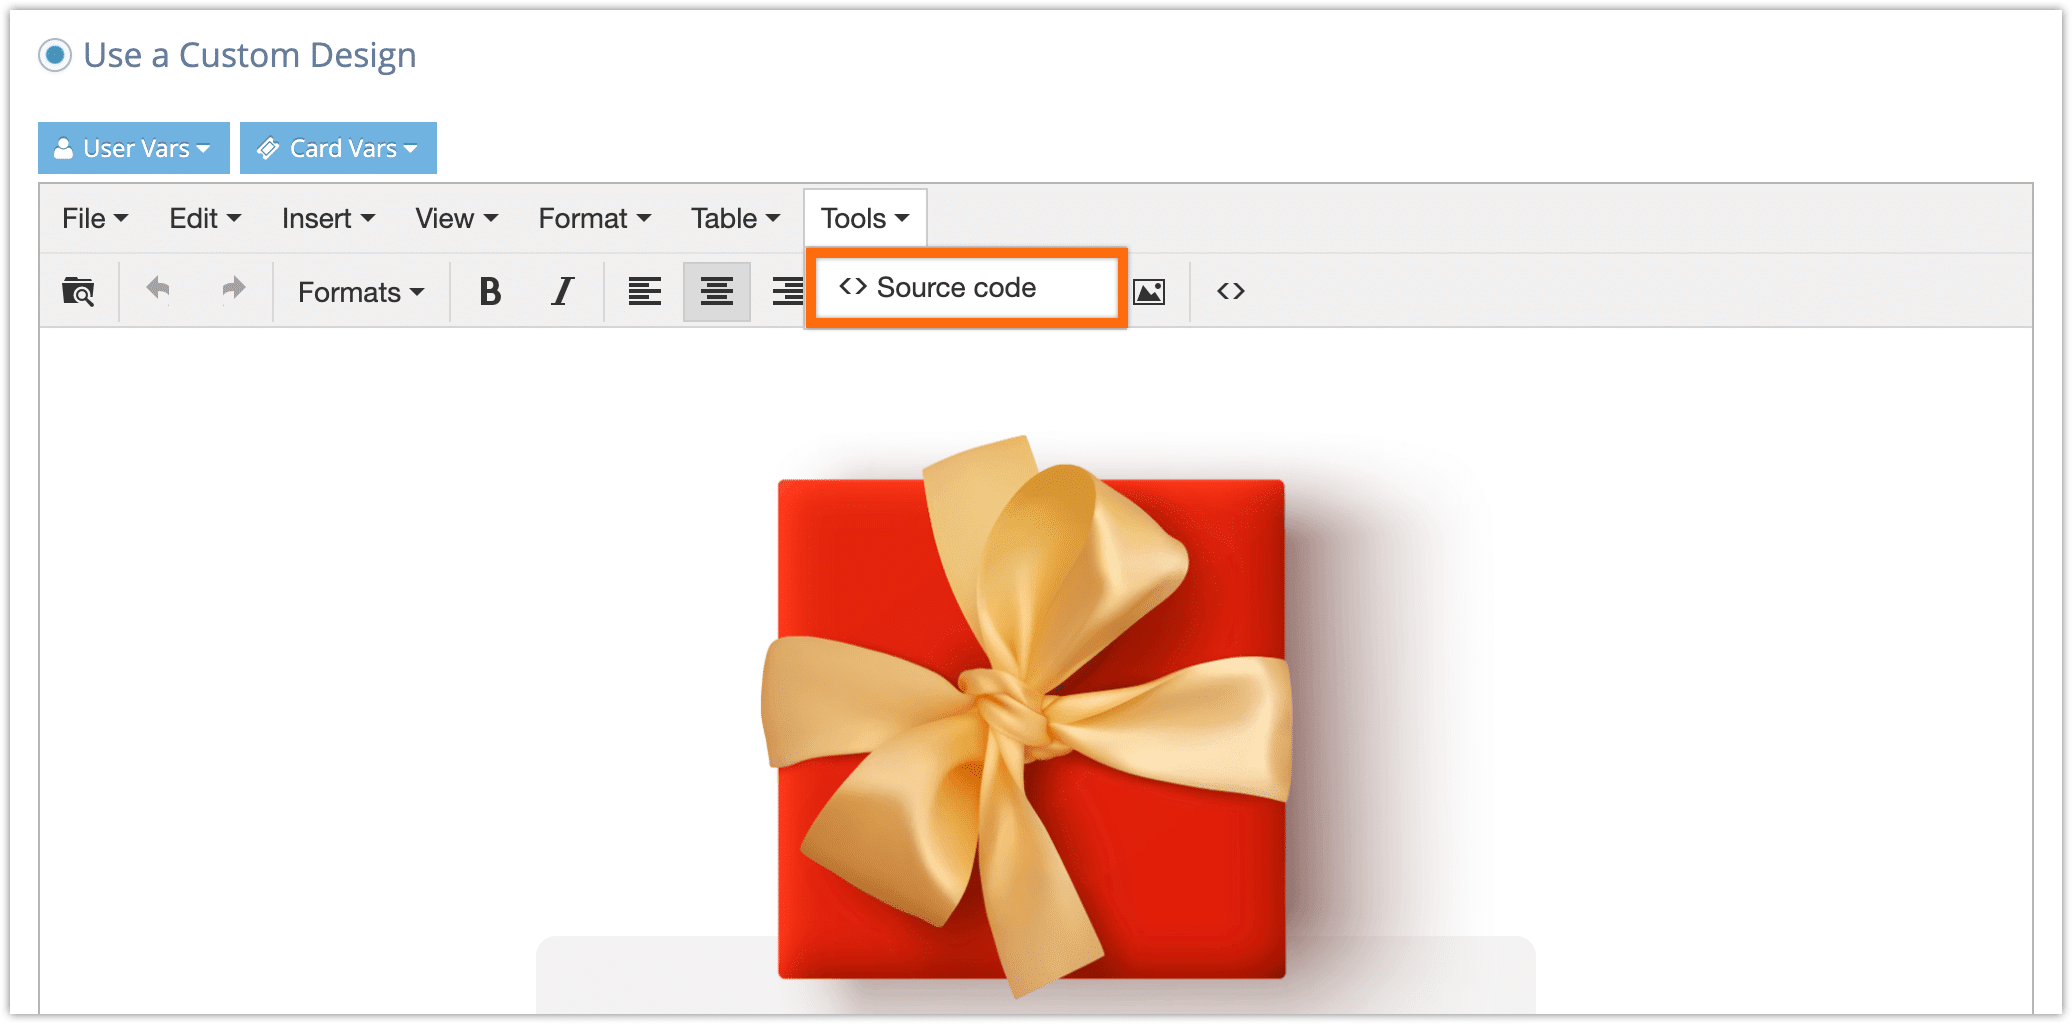Collapse the Tools menu
The height and width of the screenshot is (1024, 2072).
click(865, 218)
